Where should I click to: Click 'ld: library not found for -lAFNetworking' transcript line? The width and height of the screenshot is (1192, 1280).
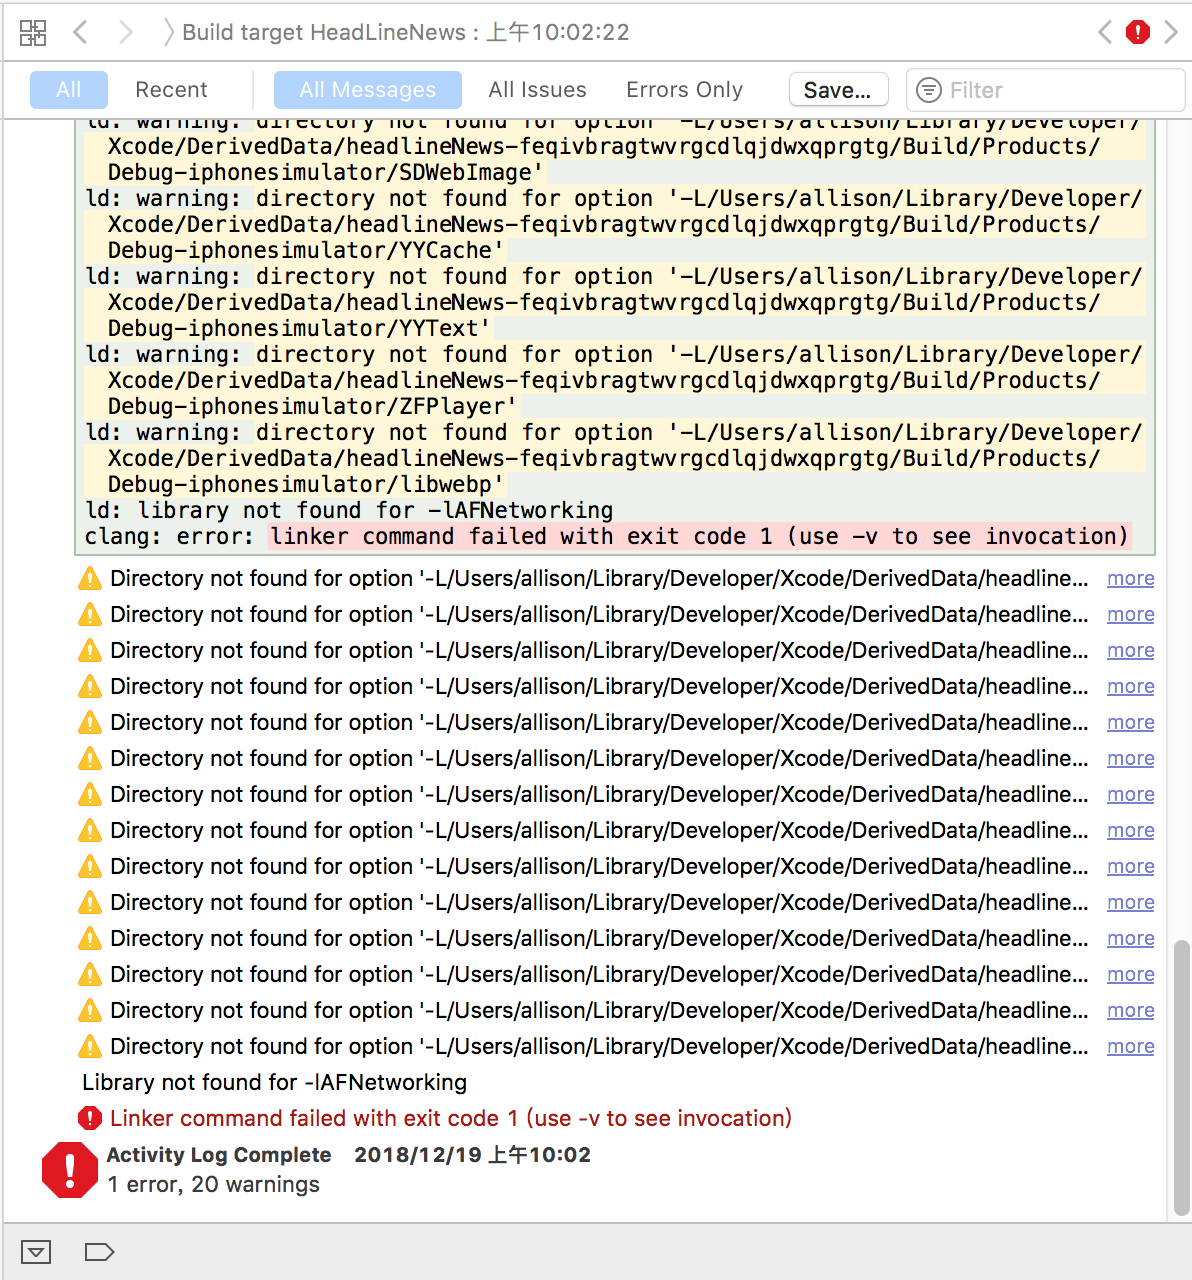click(349, 511)
